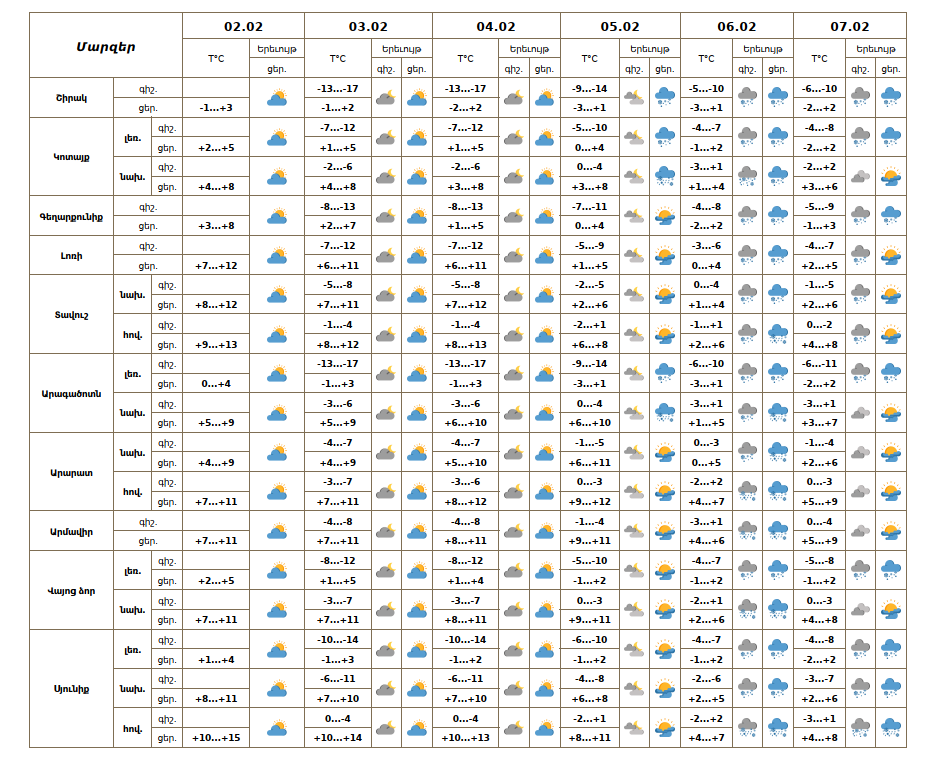Click Lori's daytime sun-cloud icon for 05.02
The width and height of the screenshot is (930, 762).
[664, 256]
